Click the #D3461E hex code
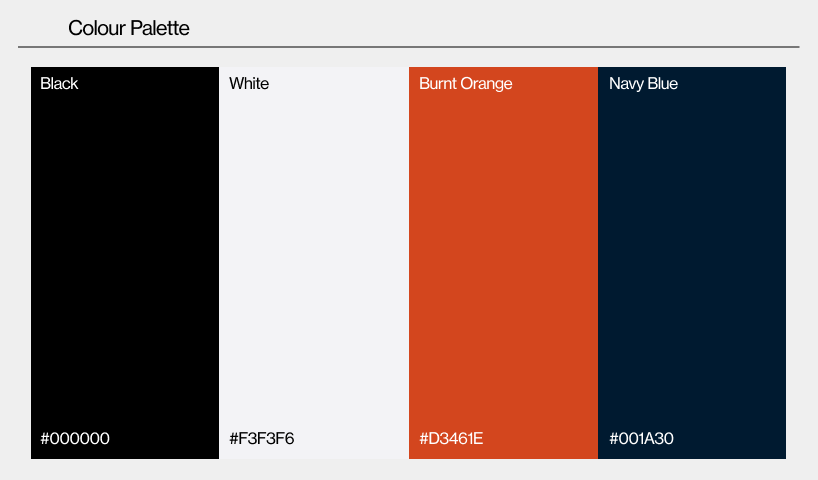Viewport: 818px width, 480px height. 451,438
